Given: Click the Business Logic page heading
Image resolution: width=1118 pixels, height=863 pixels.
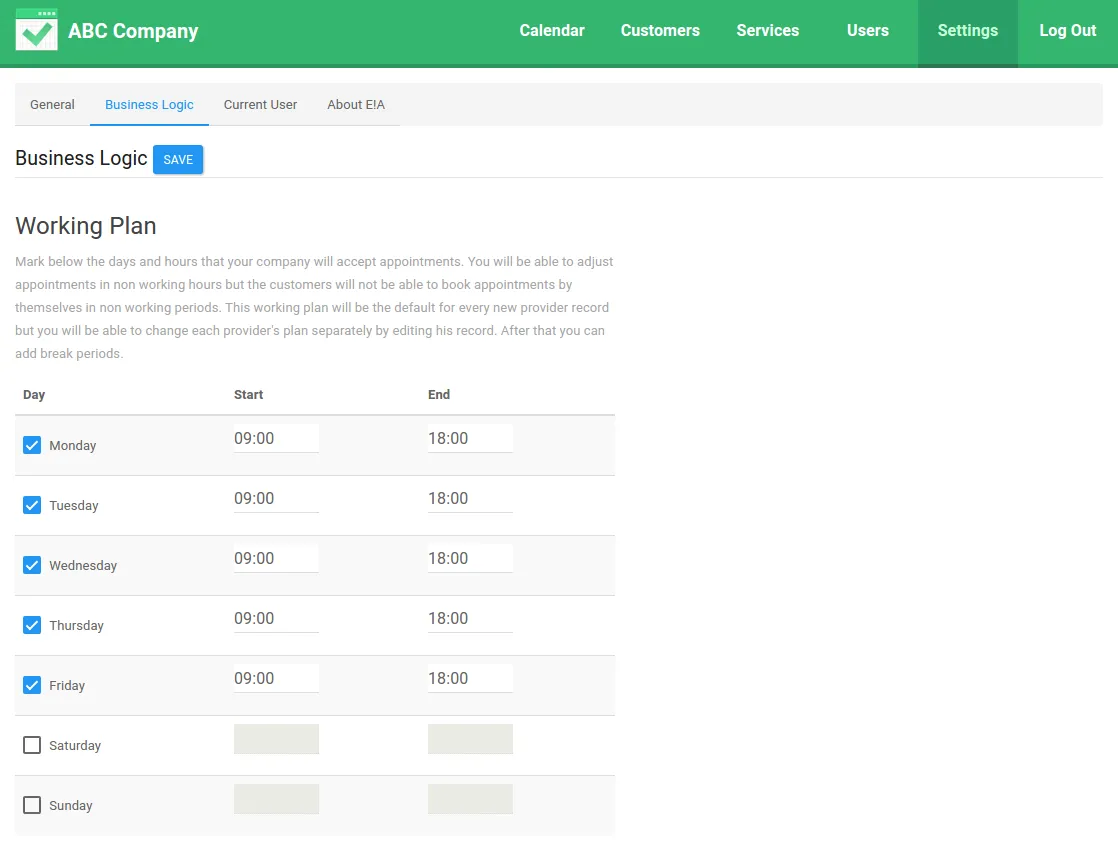Looking at the screenshot, I should pos(81,158).
